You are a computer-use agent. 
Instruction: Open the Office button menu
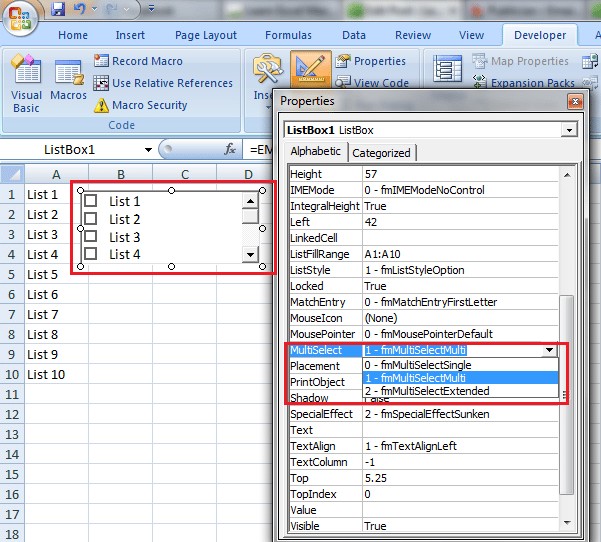[x=20, y=18]
